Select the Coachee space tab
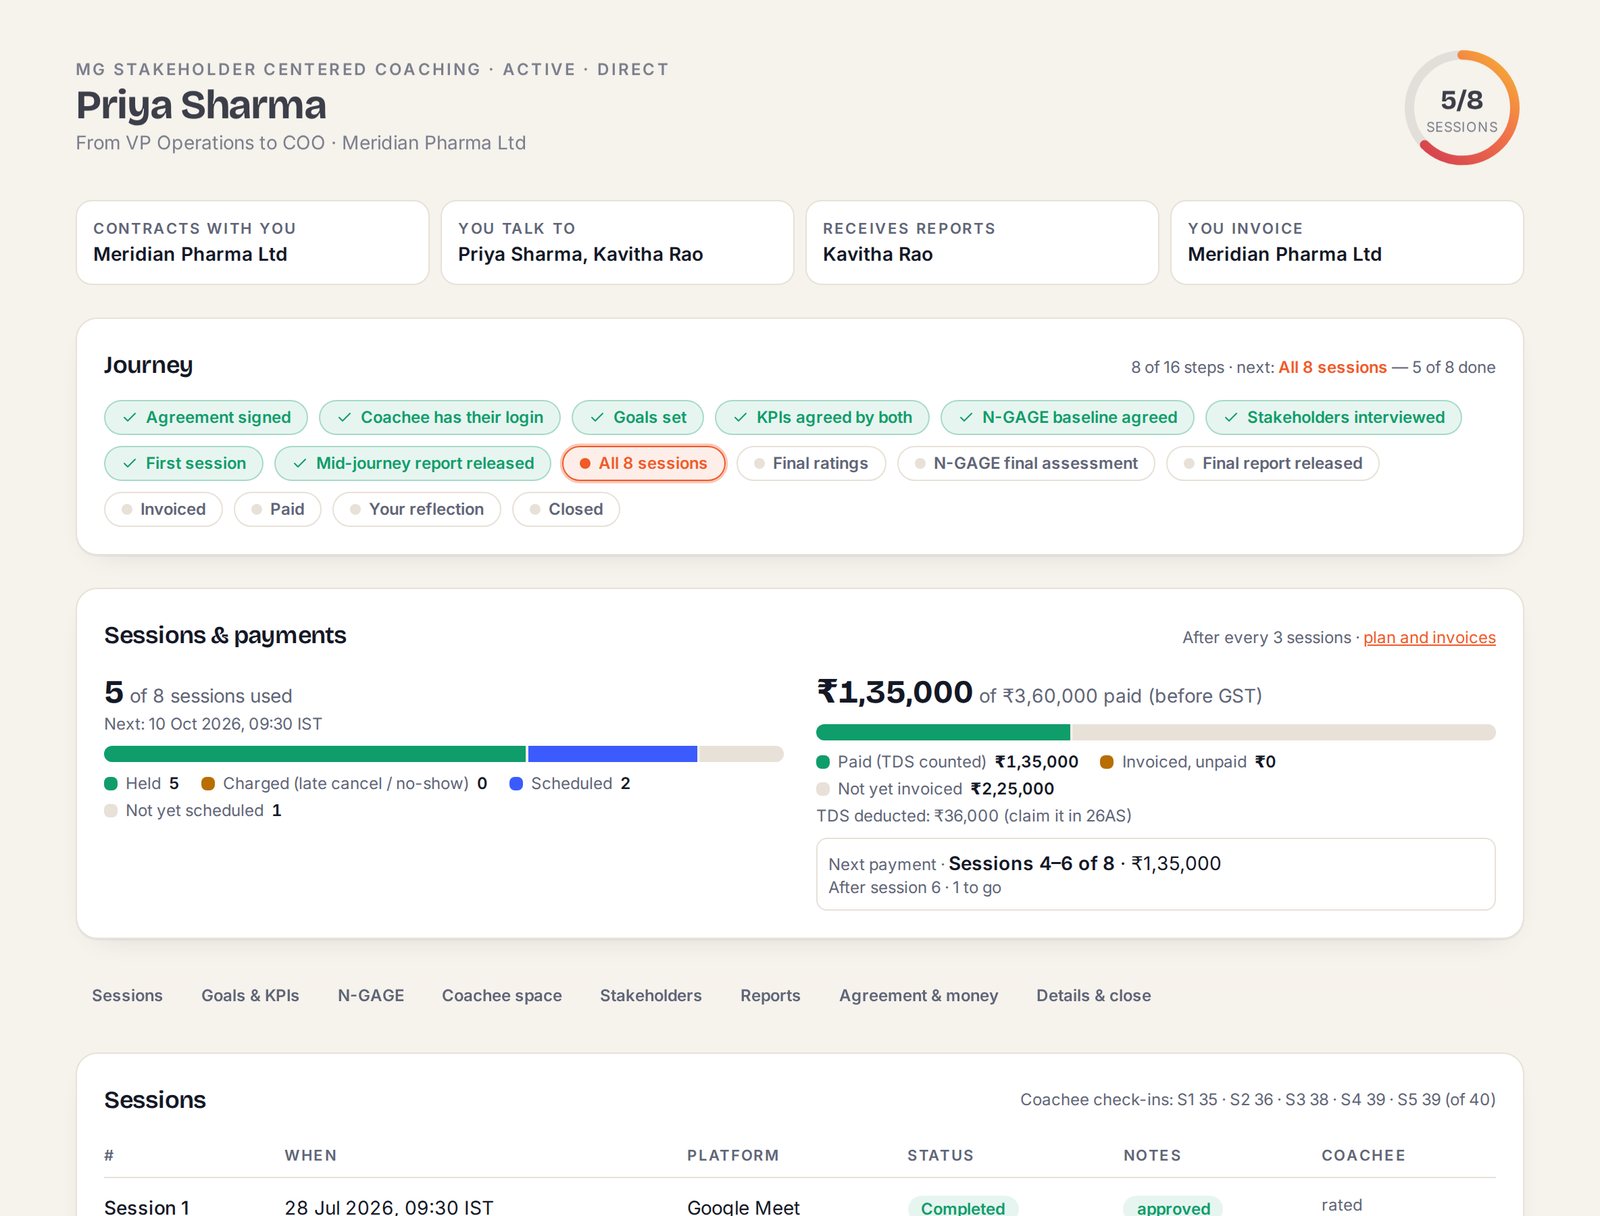This screenshot has height=1216, width=1600. [x=502, y=995]
